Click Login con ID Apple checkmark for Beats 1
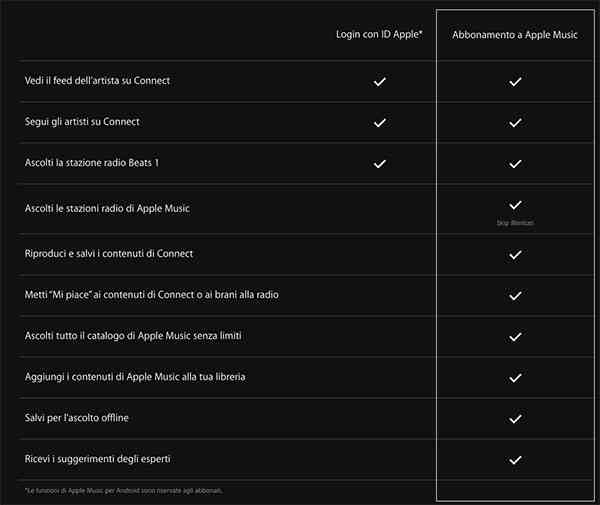600x505 pixels. pyautogui.click(x=379, y=163)
